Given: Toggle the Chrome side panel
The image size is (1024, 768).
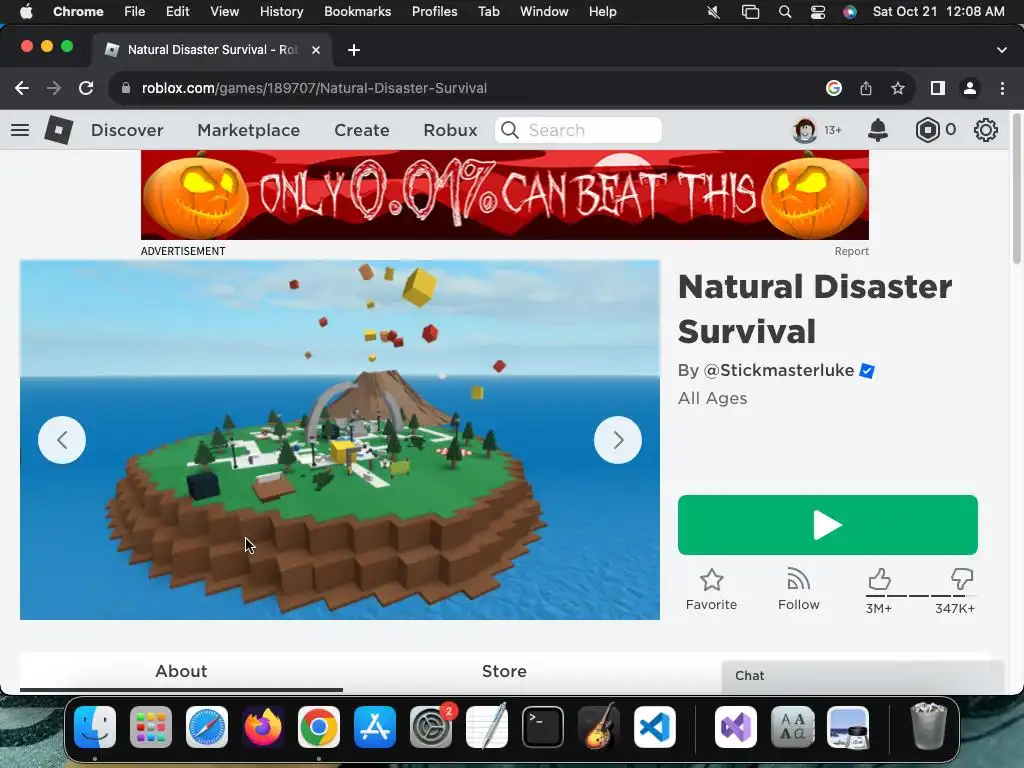Looking at the screenshot, I should point(938,88).
